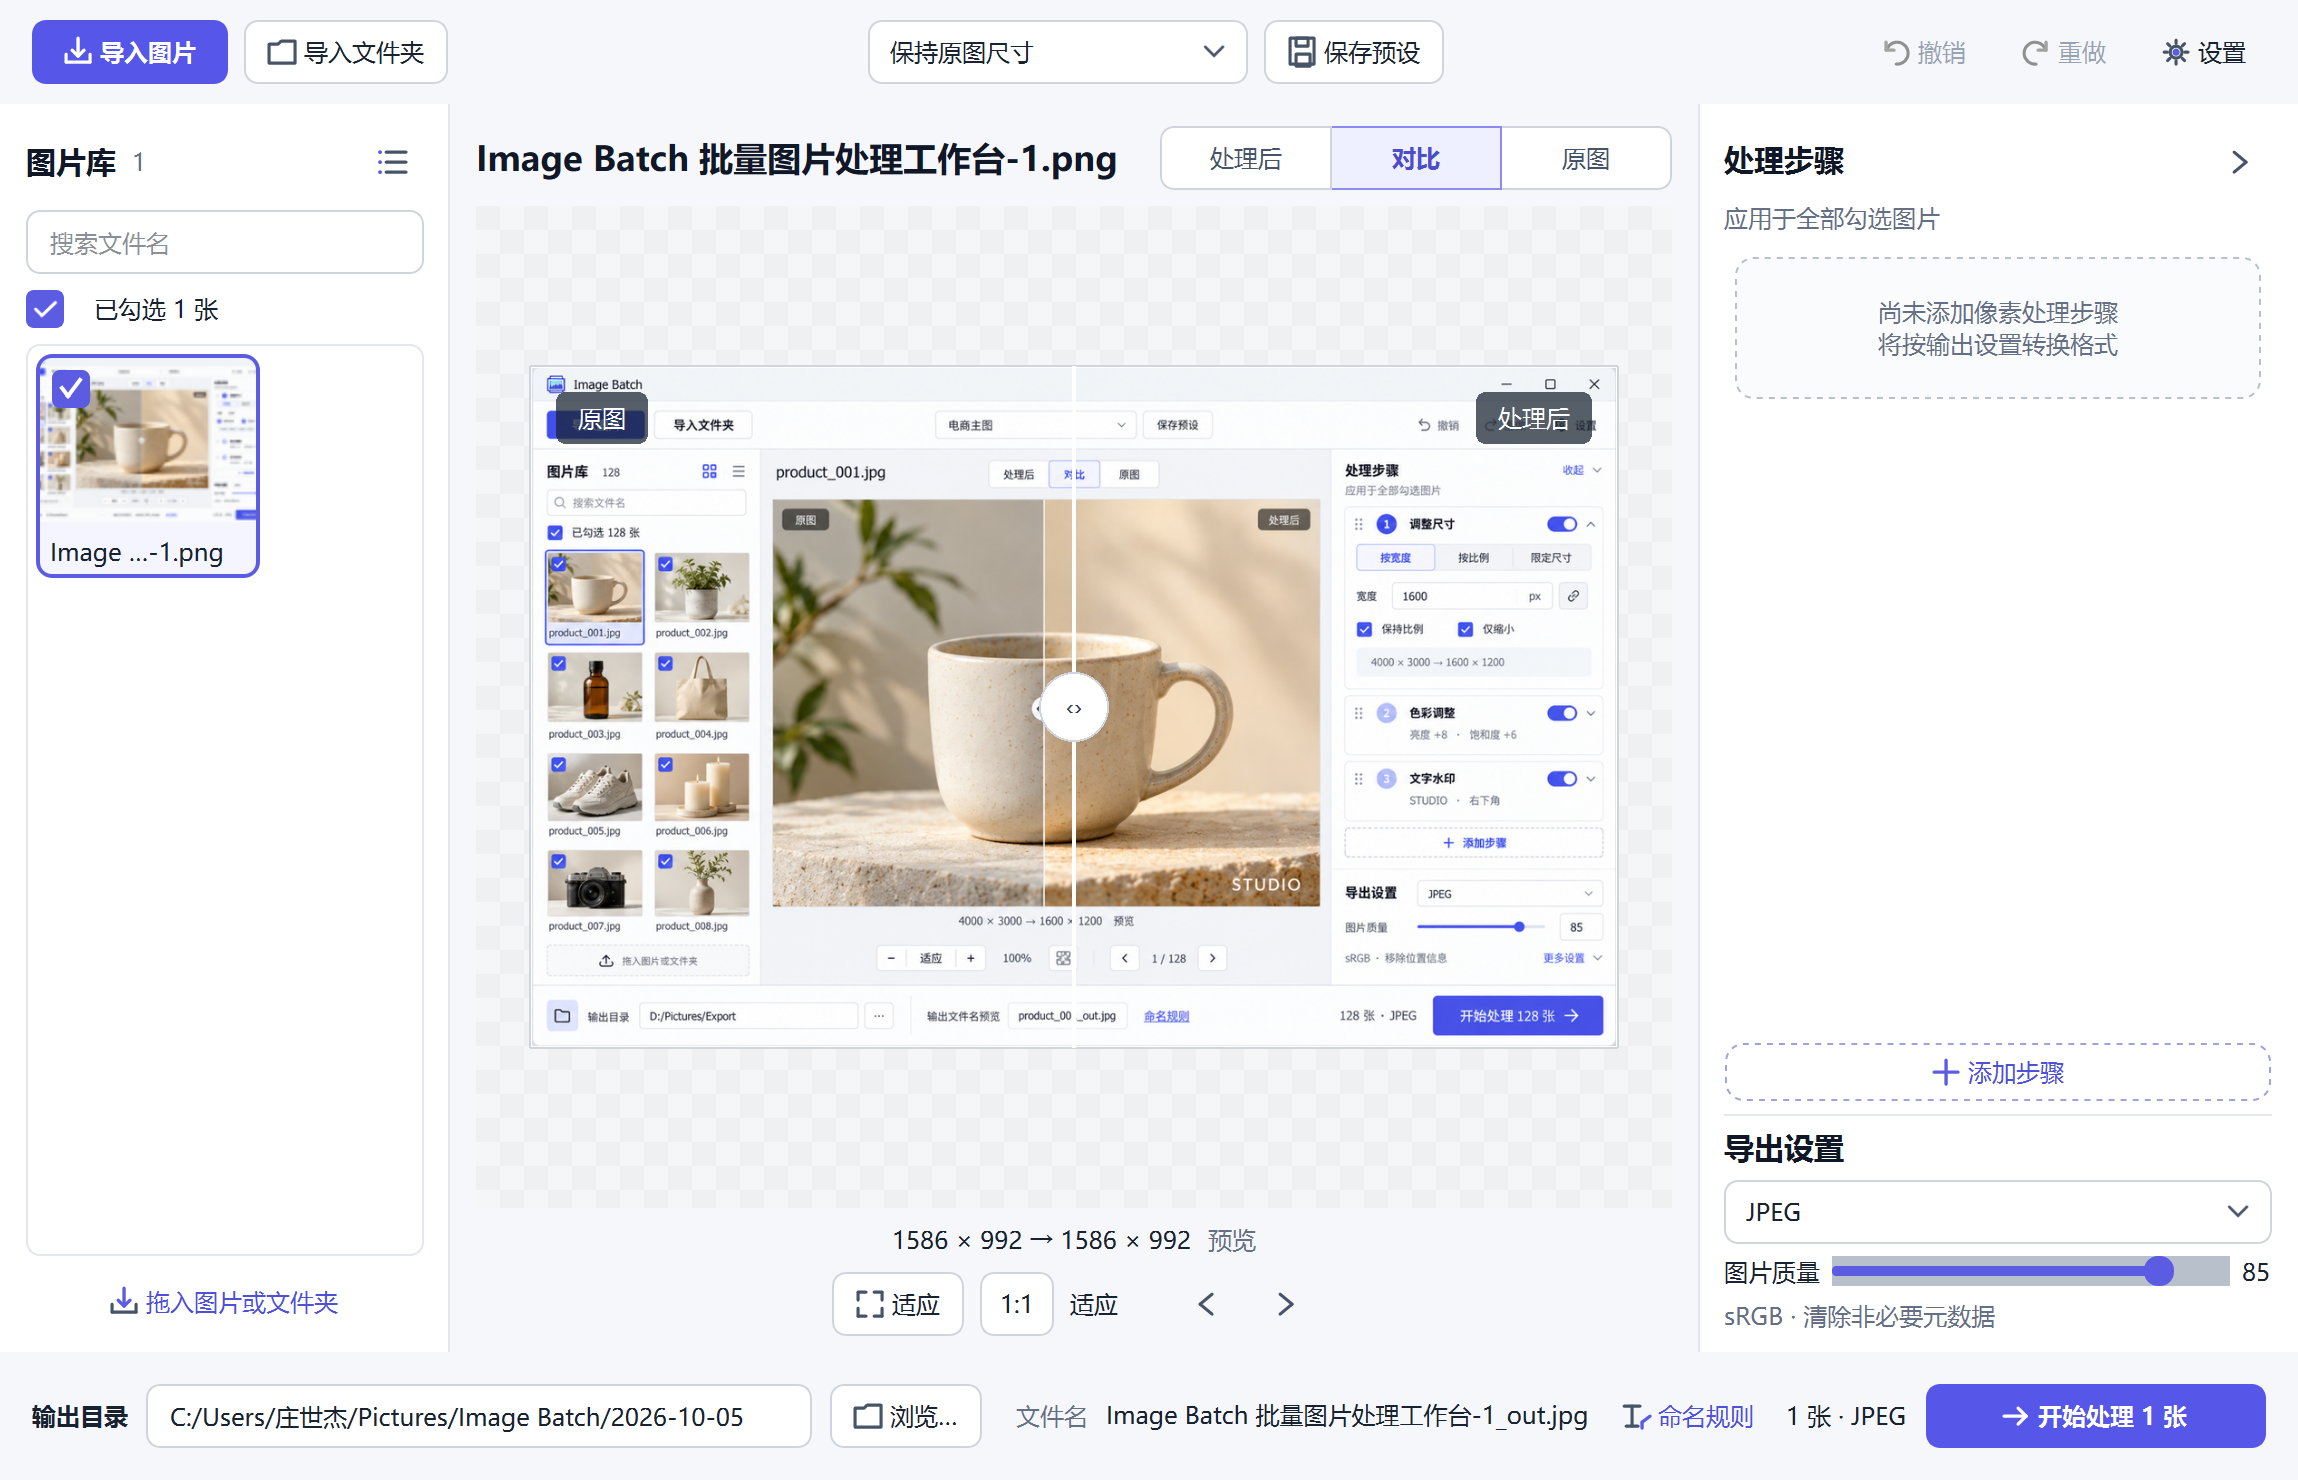Click the 导入图片 import button

[130, 52]
